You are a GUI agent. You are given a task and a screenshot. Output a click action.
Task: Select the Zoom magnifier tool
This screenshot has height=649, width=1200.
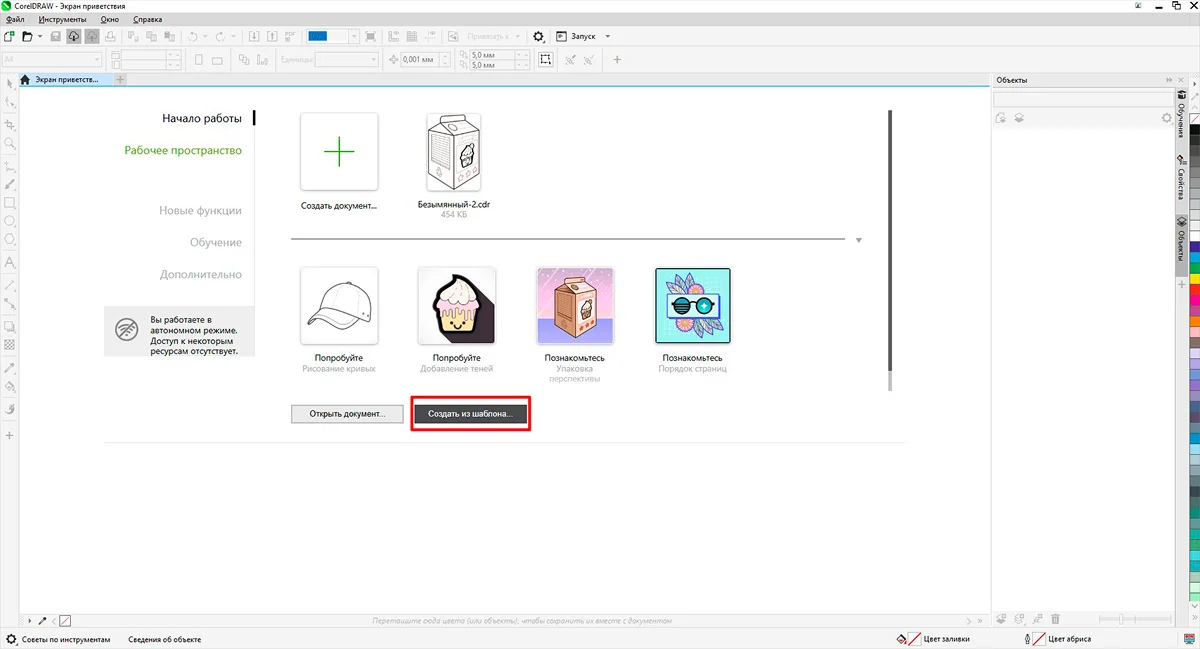pyautogui.click(x=10, y=144)
